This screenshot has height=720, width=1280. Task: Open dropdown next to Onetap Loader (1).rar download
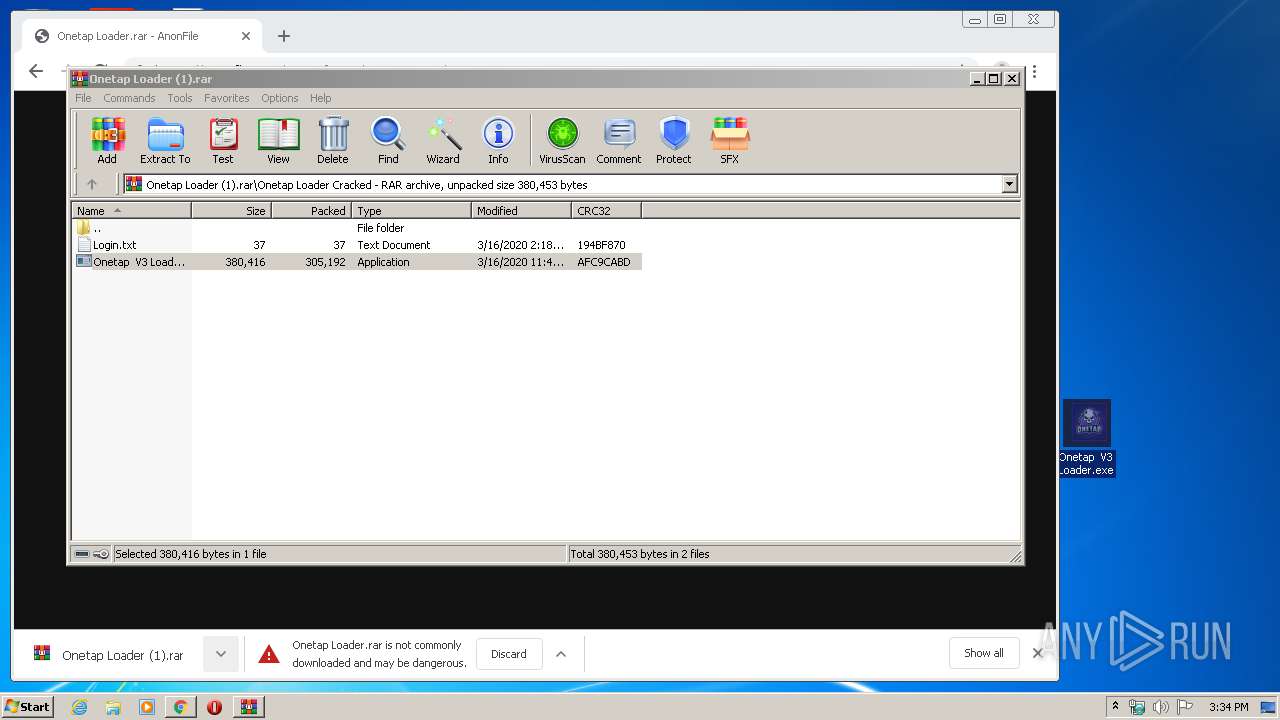[x=221, y=654]
